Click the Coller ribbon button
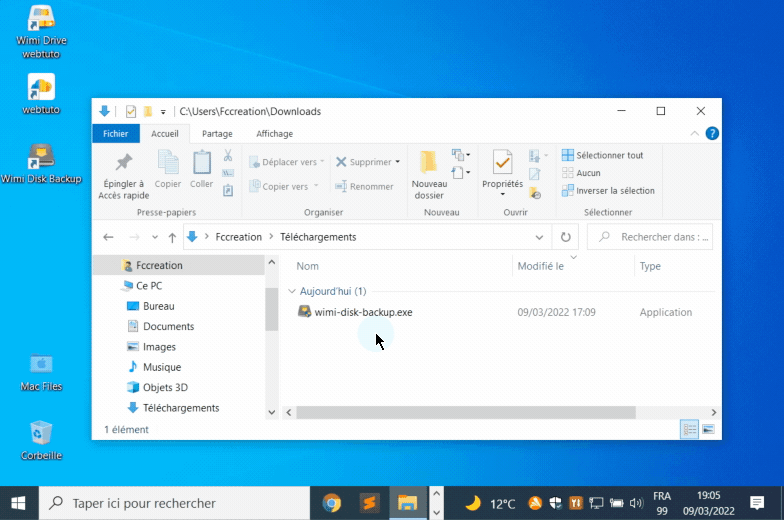The width and height of the screenshot is (784, 520). (x=202, y=170)
